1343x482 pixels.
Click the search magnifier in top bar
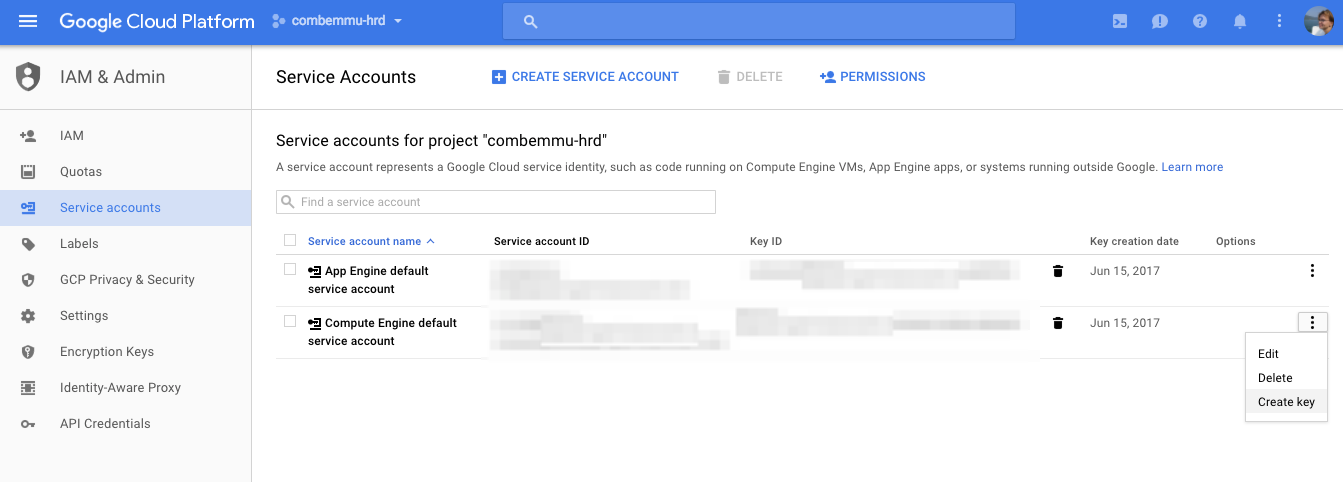click(x=531, y=21)
